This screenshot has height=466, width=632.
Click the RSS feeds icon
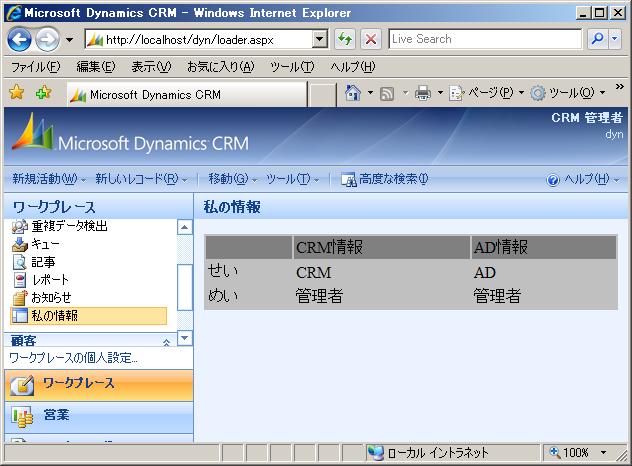tap(387, 94)
